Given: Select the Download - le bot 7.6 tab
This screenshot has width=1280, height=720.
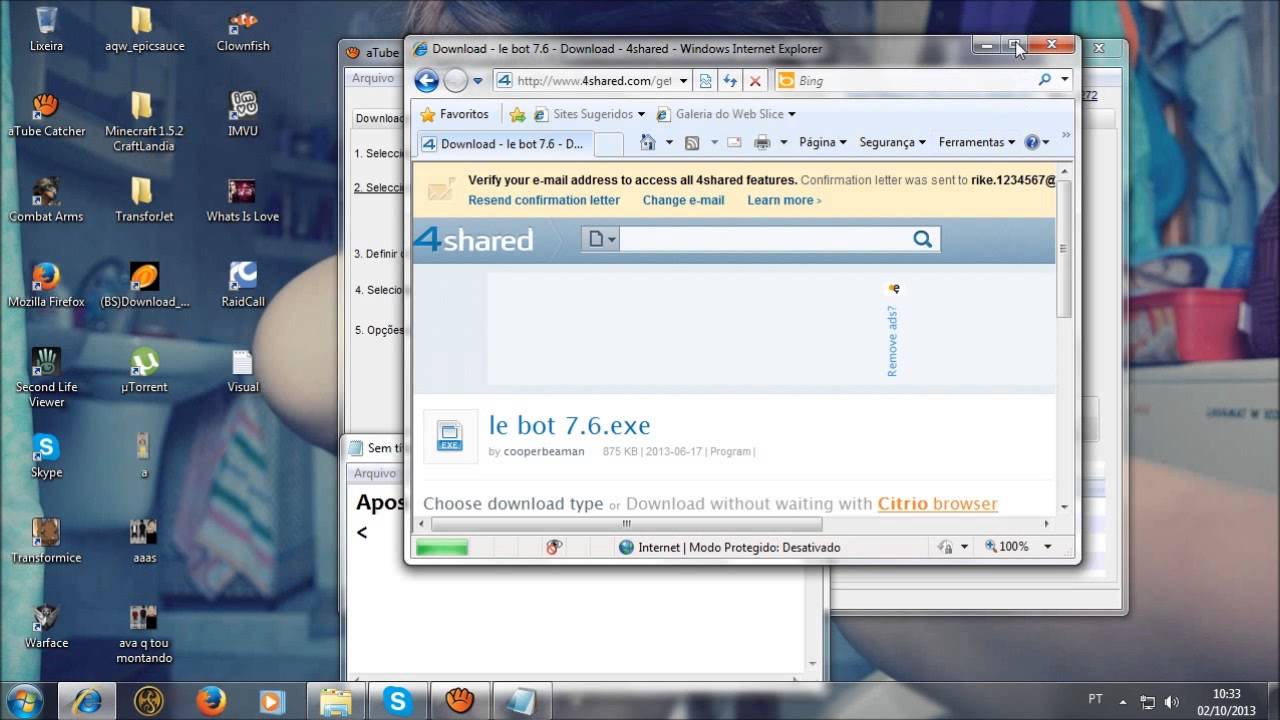Looking at the screenshot, I should click(x=505, y=144).
